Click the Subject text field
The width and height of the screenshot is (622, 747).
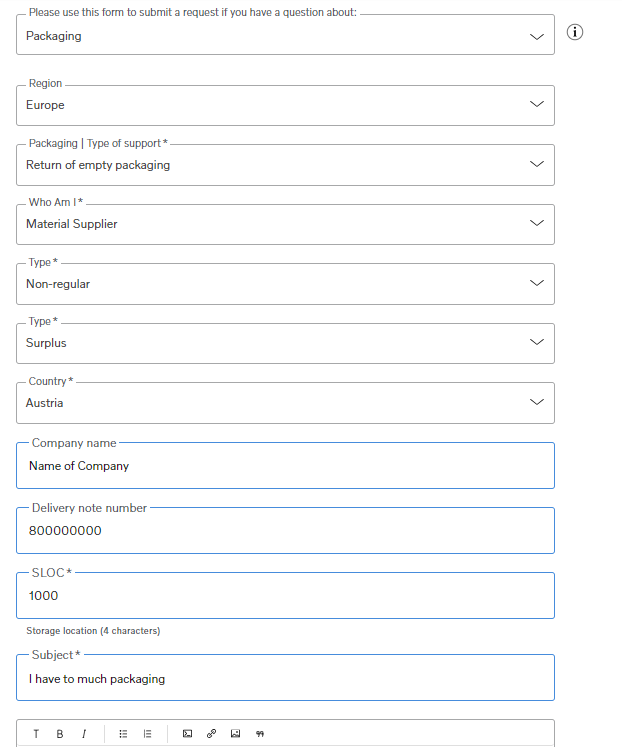[x=285, y=677]
